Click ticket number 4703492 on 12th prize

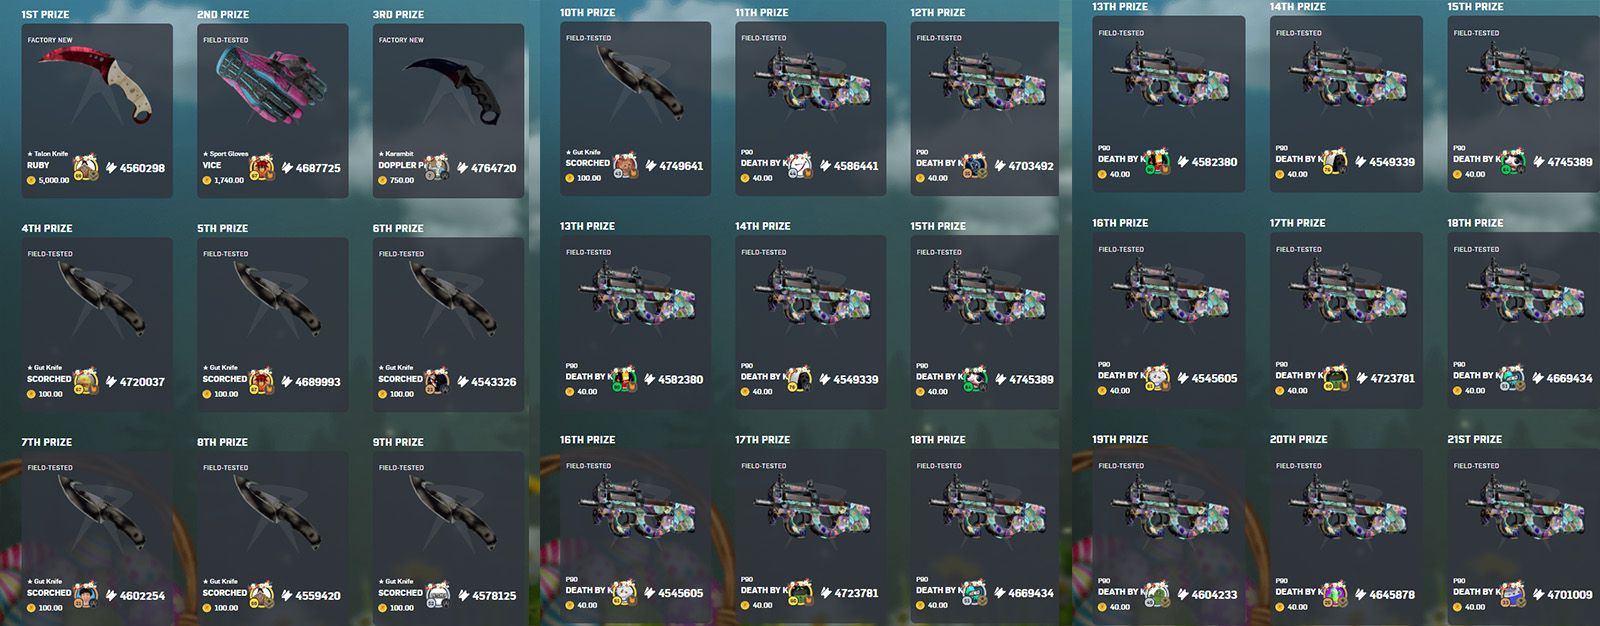click(1031, 166)
